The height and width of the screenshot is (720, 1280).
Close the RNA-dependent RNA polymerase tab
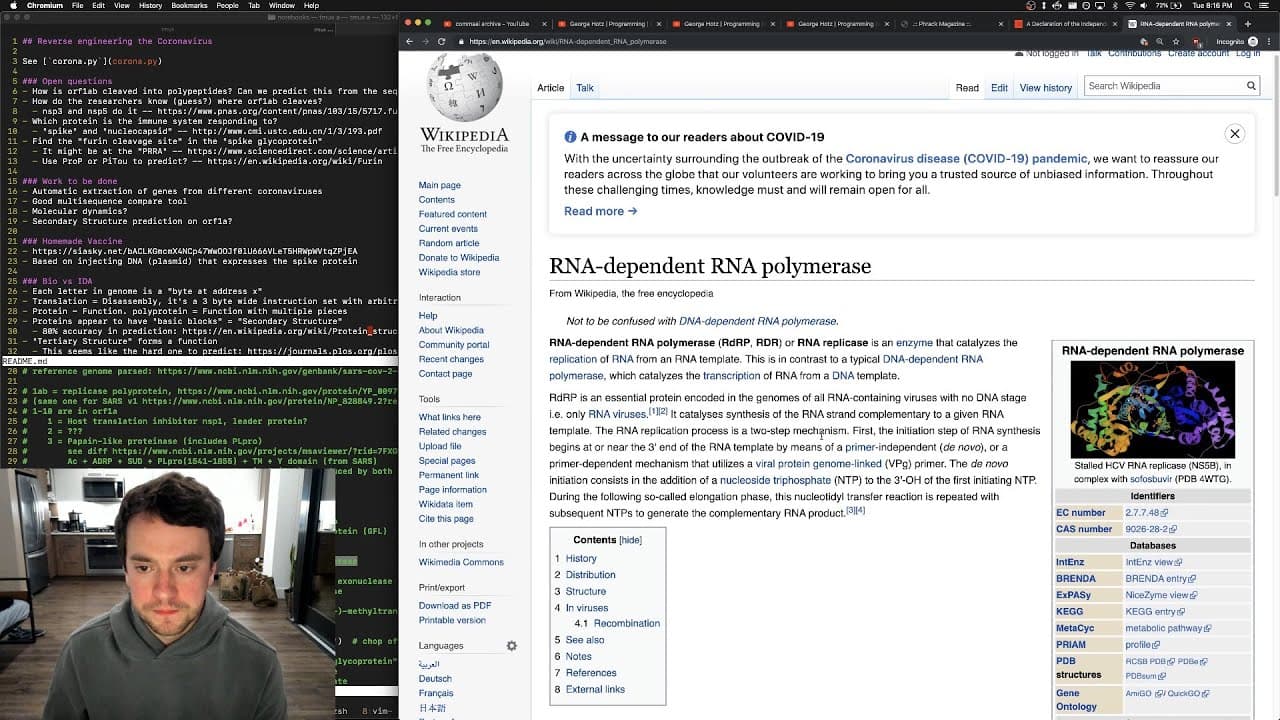click(x=1229, y=23)
